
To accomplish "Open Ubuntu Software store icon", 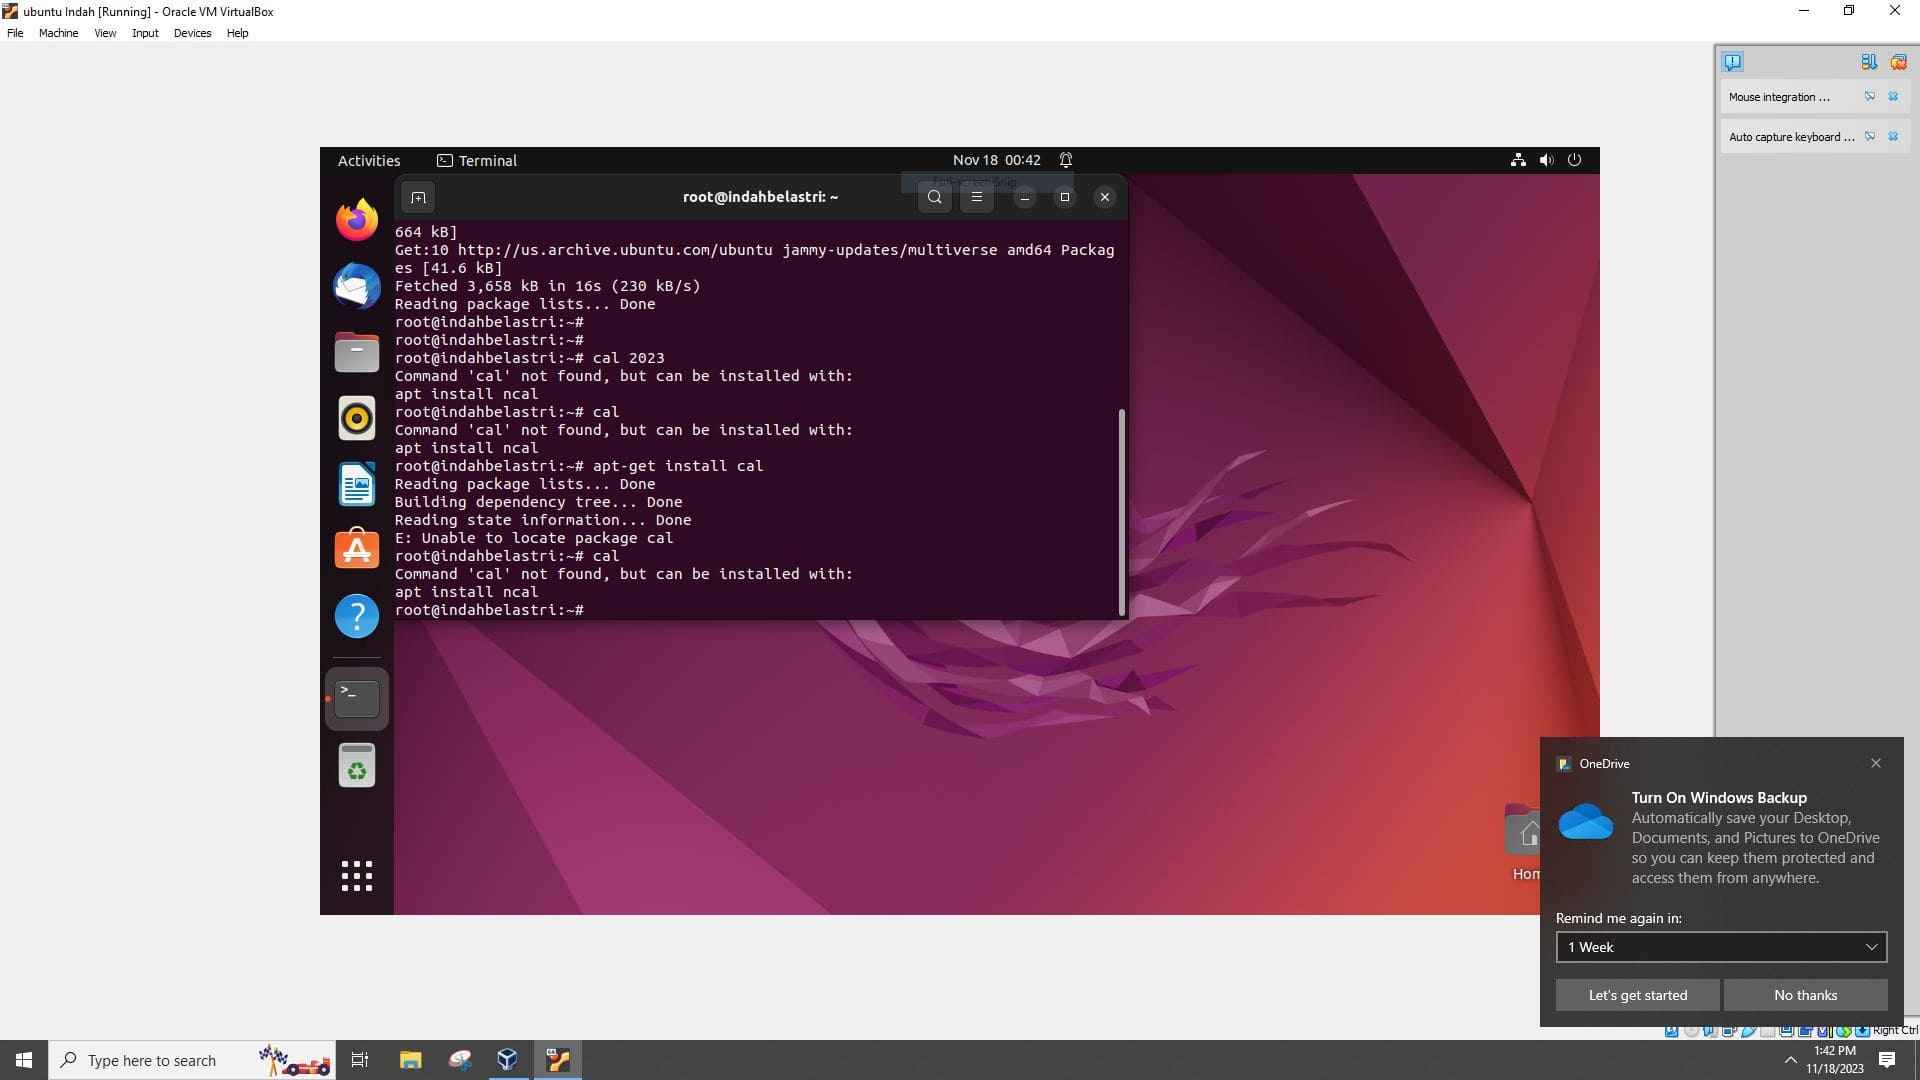I will click(356, 550).
